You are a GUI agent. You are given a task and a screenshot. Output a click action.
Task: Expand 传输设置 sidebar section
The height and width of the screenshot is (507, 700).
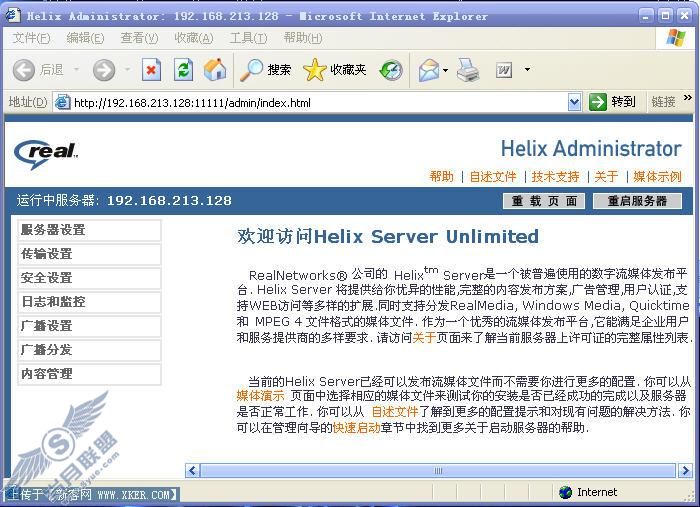click(89, 254)
